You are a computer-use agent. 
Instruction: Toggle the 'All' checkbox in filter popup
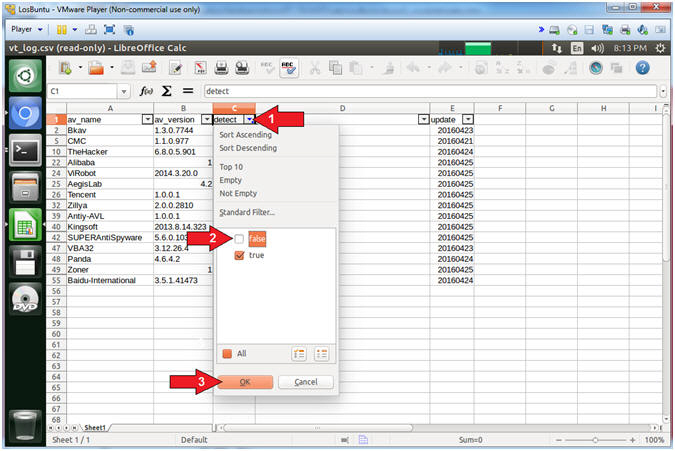pos(227,354)
